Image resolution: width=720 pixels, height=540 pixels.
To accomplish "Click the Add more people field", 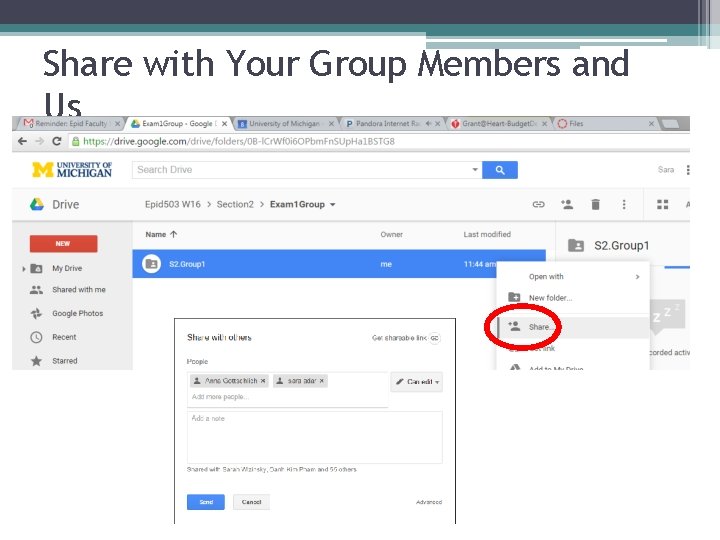I will 287,397.
